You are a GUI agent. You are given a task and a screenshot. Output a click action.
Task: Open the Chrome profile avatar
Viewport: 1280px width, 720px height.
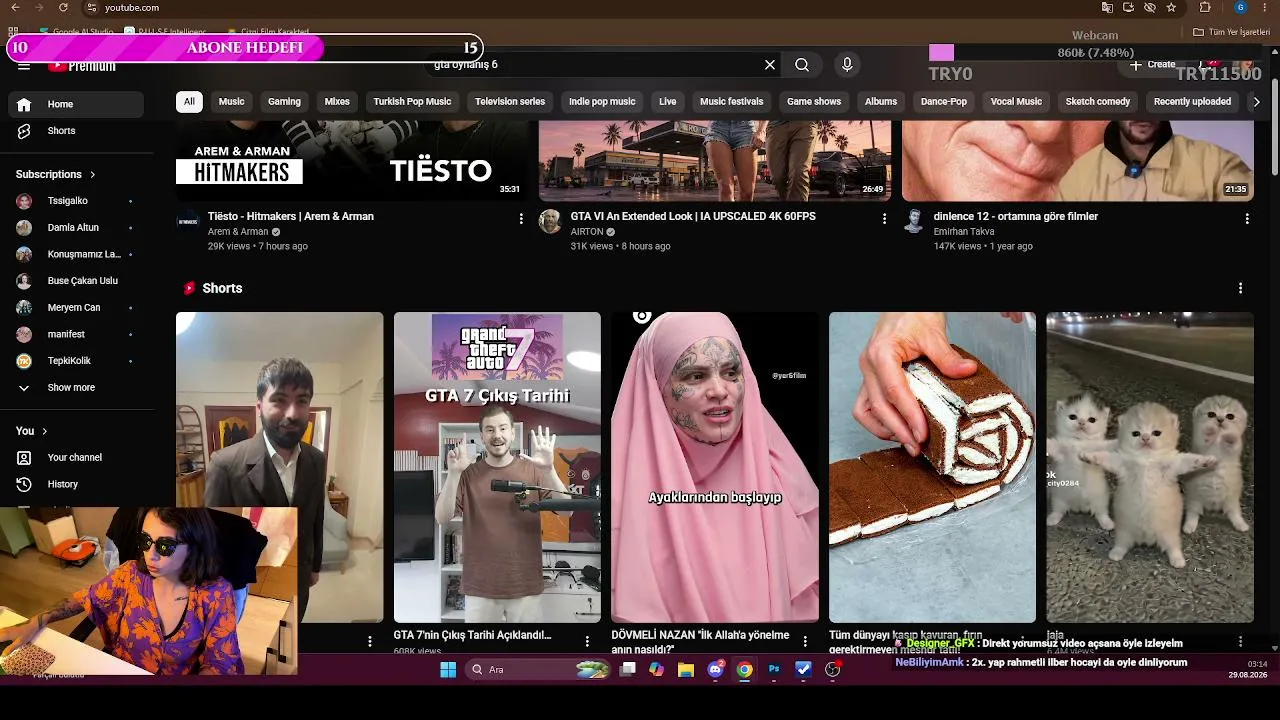(x=1241, y=7)
